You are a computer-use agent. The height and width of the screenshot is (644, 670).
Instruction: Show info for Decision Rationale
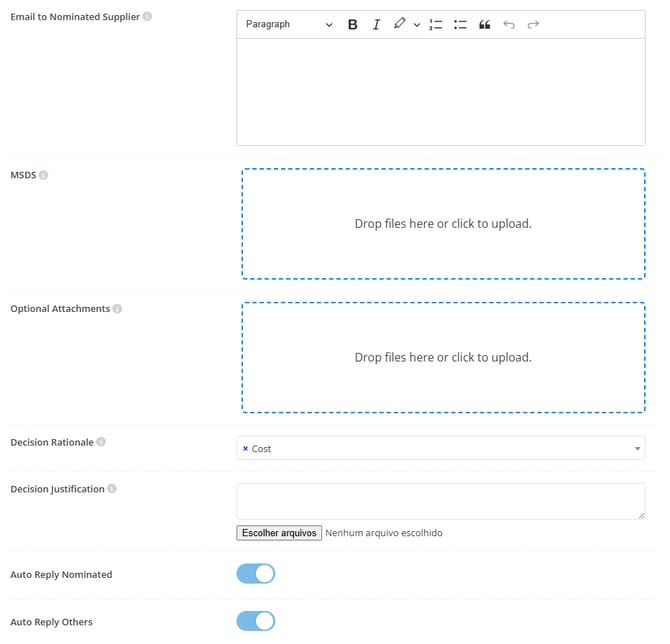point(101,442)
